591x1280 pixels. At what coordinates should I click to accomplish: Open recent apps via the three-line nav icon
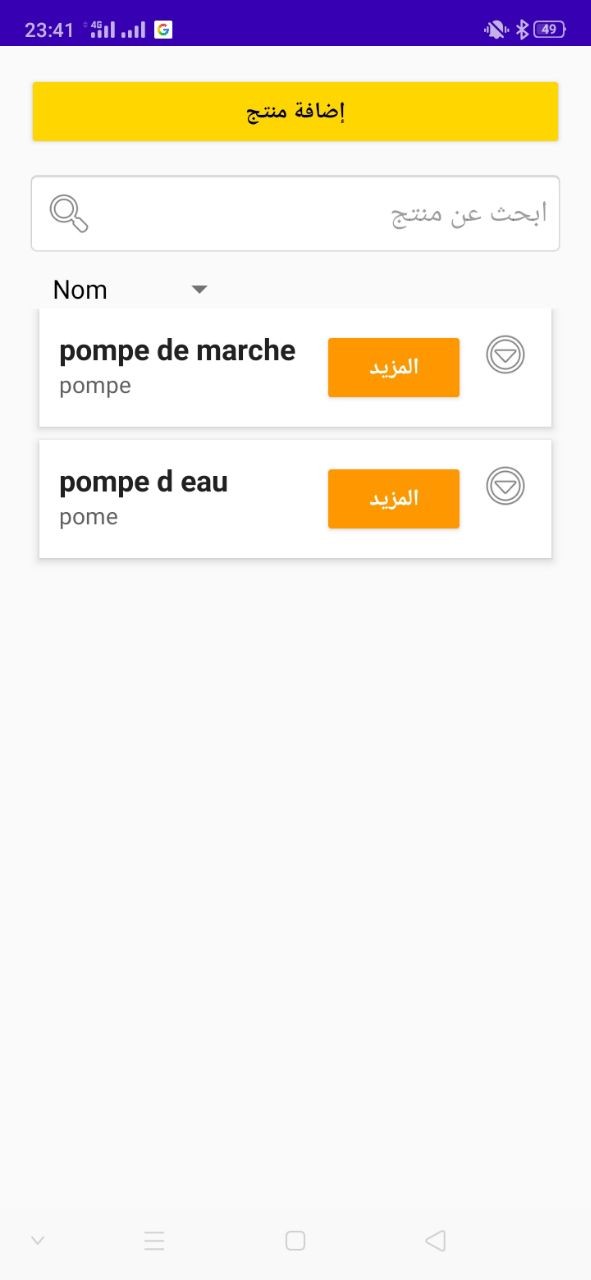(x=154, y=1241)
